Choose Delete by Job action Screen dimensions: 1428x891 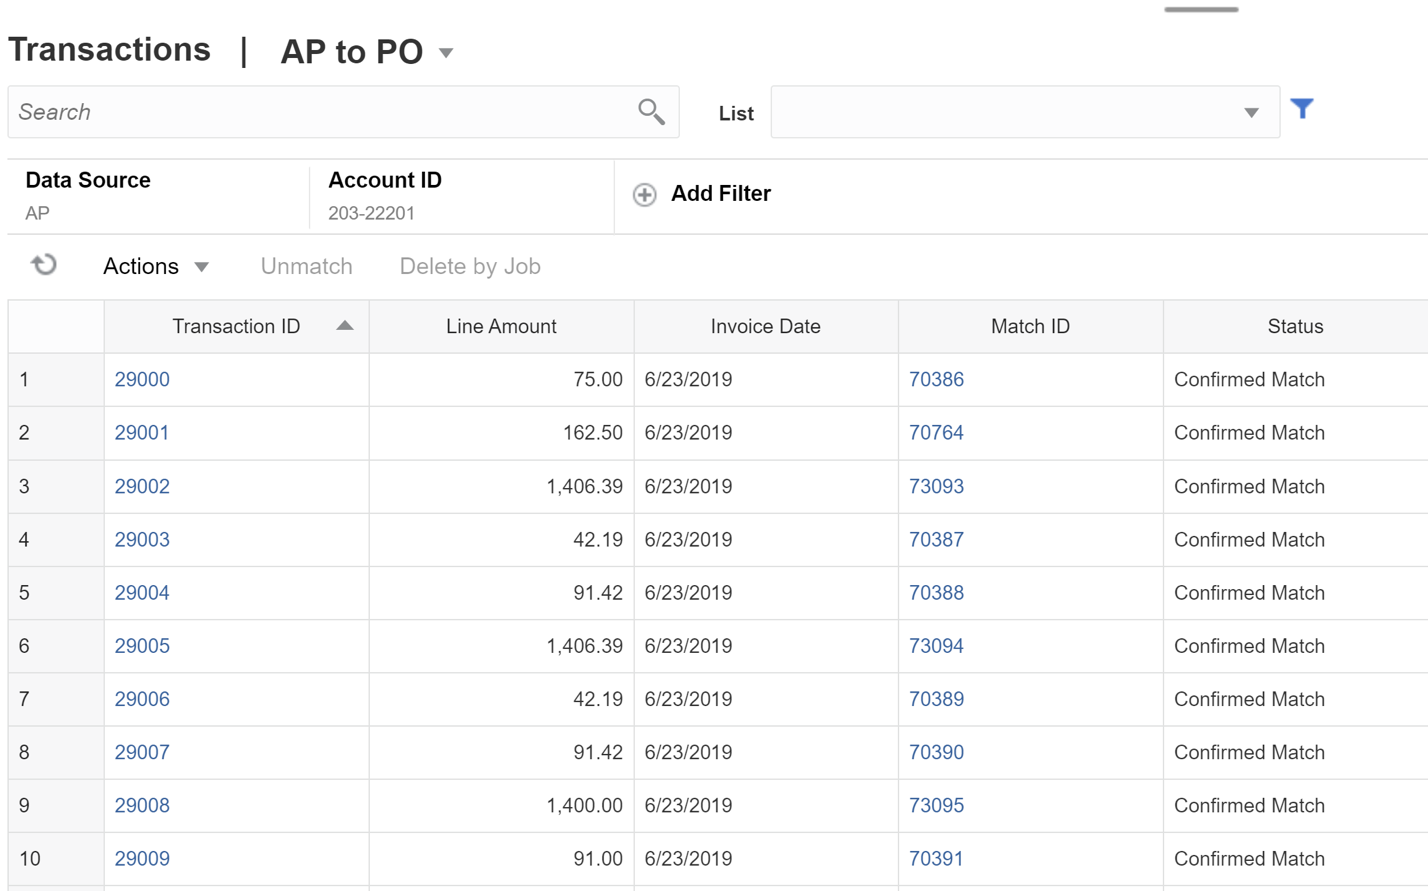click(472, 266)
